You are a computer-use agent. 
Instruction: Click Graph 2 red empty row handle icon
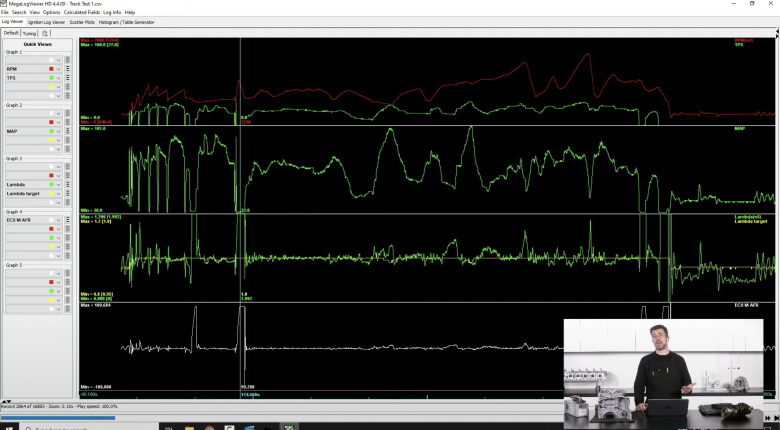coord(67,122)
